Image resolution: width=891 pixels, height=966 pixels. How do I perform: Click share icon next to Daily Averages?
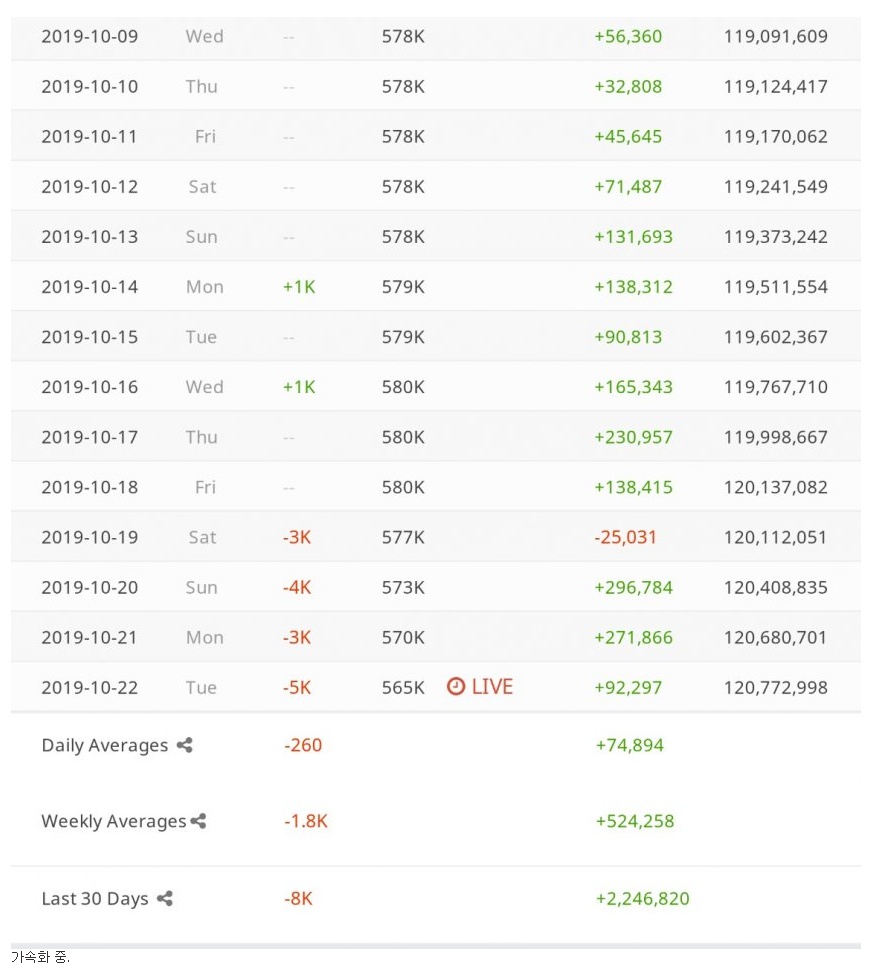(x=184, y=745)
